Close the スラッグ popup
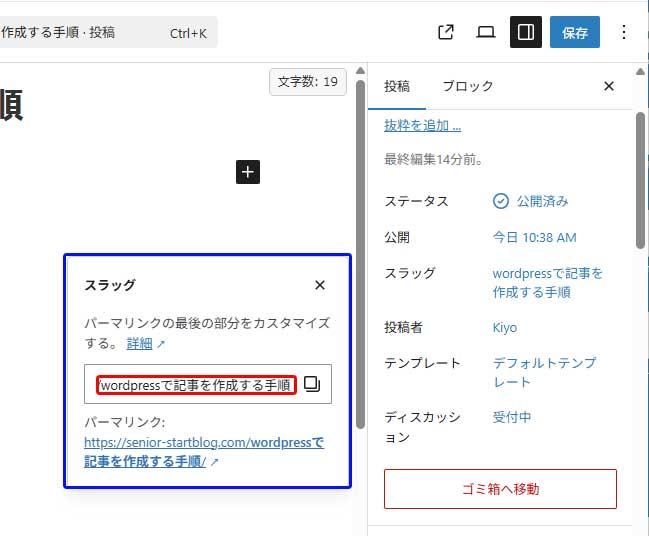Viewport: 649px width, 536px height. point(320,285)
